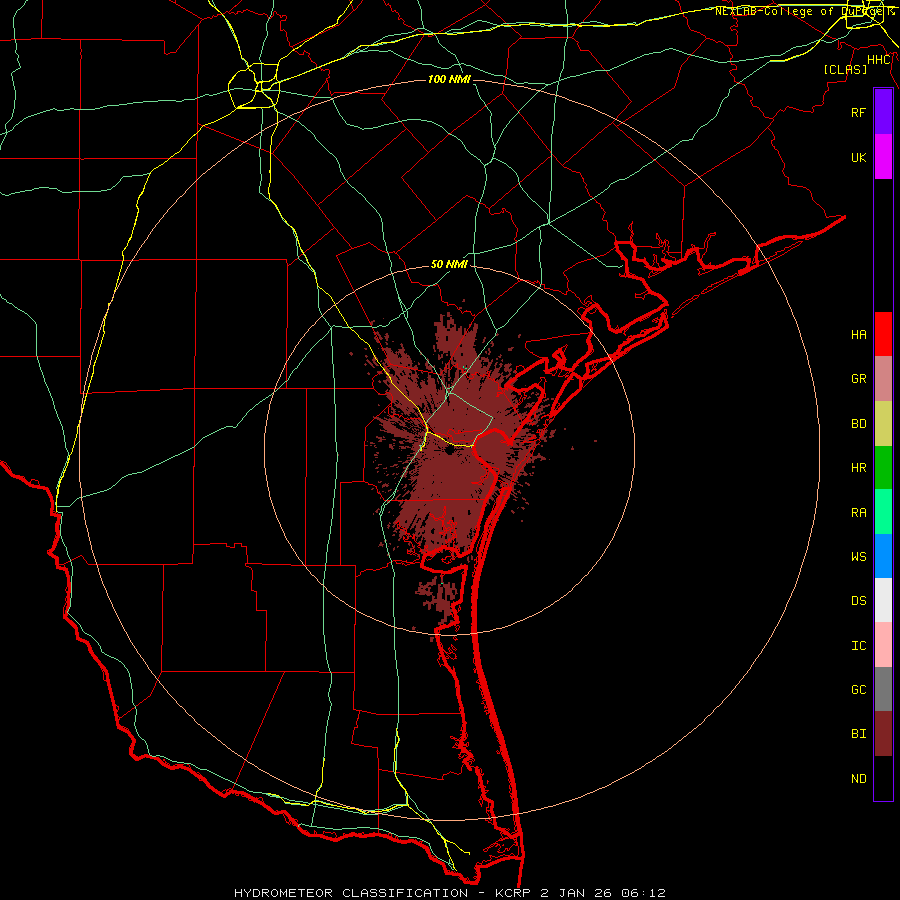This screenshot has width=900, height=900.
Task: Click the HHC product code text
Action: 879,60
